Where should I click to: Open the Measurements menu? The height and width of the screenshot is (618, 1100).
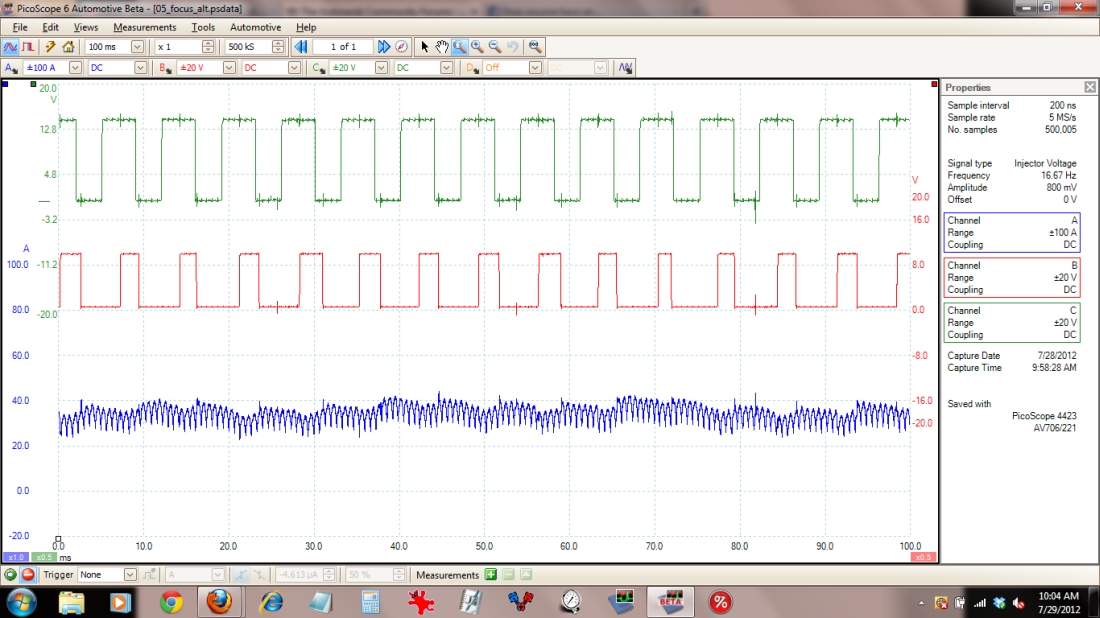(145, 27)
